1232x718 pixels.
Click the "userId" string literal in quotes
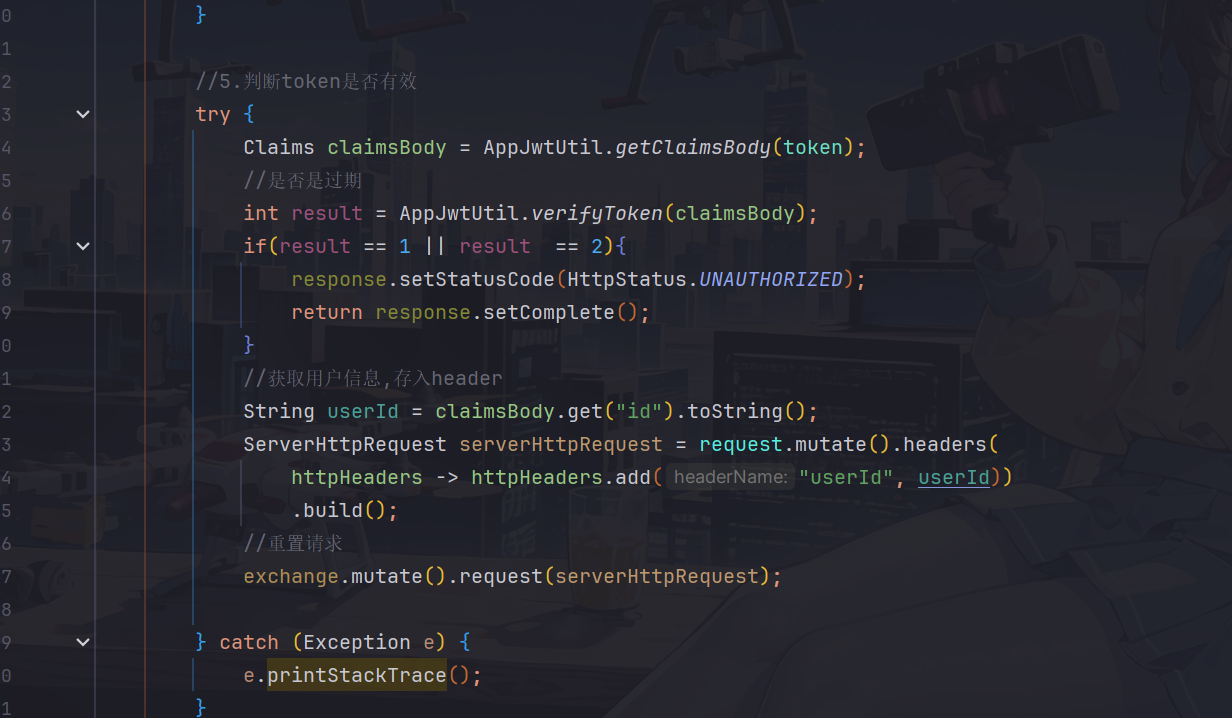tap(846, 477)
